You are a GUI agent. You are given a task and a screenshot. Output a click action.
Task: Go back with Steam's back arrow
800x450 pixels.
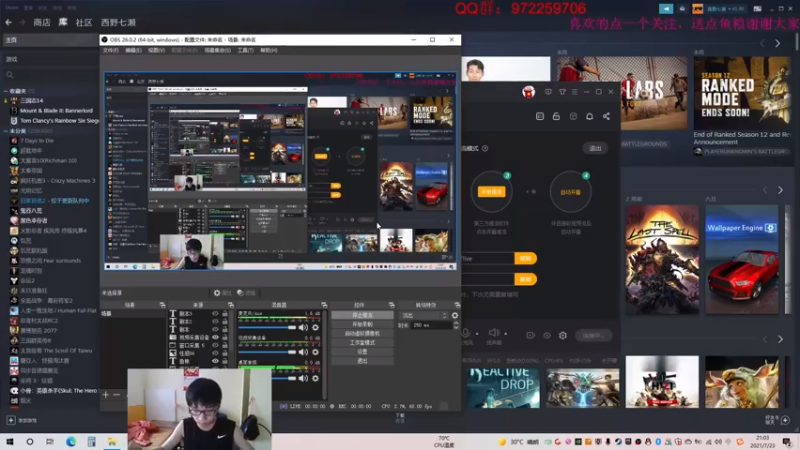tap(8, 22)
